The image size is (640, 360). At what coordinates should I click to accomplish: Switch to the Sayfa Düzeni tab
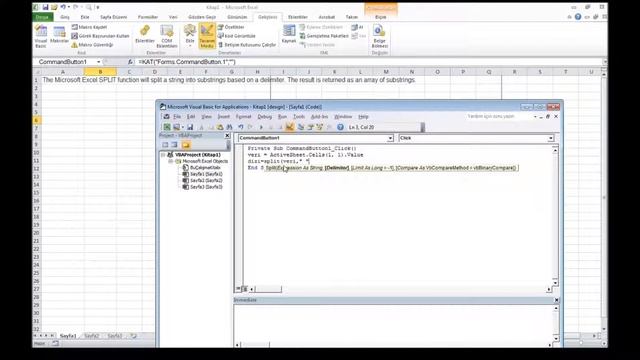click(x=113, y=17)
